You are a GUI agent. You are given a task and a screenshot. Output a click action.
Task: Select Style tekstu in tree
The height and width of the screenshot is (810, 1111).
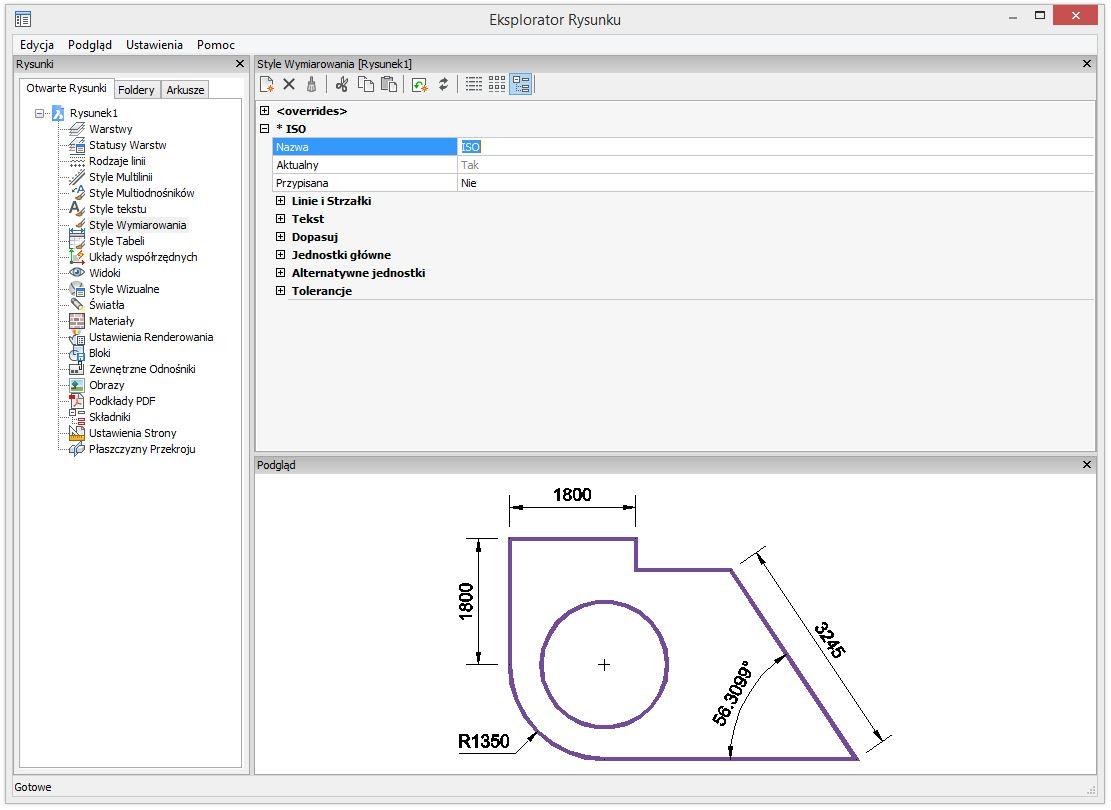click(118, 209)
